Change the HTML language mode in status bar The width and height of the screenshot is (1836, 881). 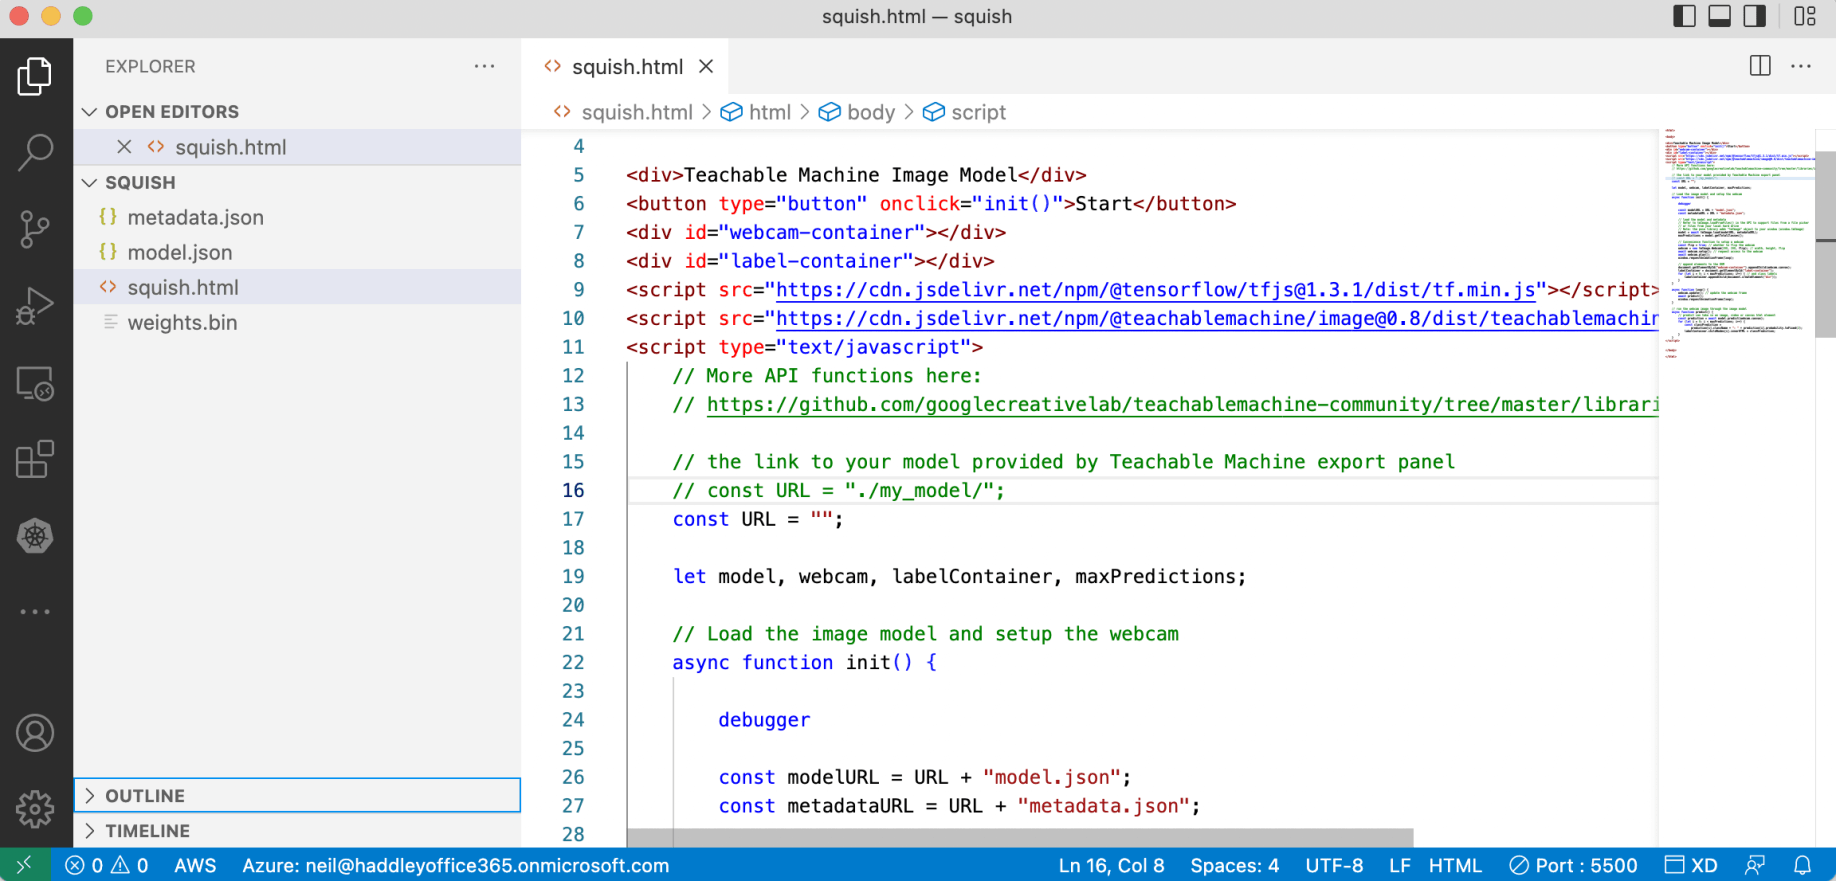tap(1455, 866)
